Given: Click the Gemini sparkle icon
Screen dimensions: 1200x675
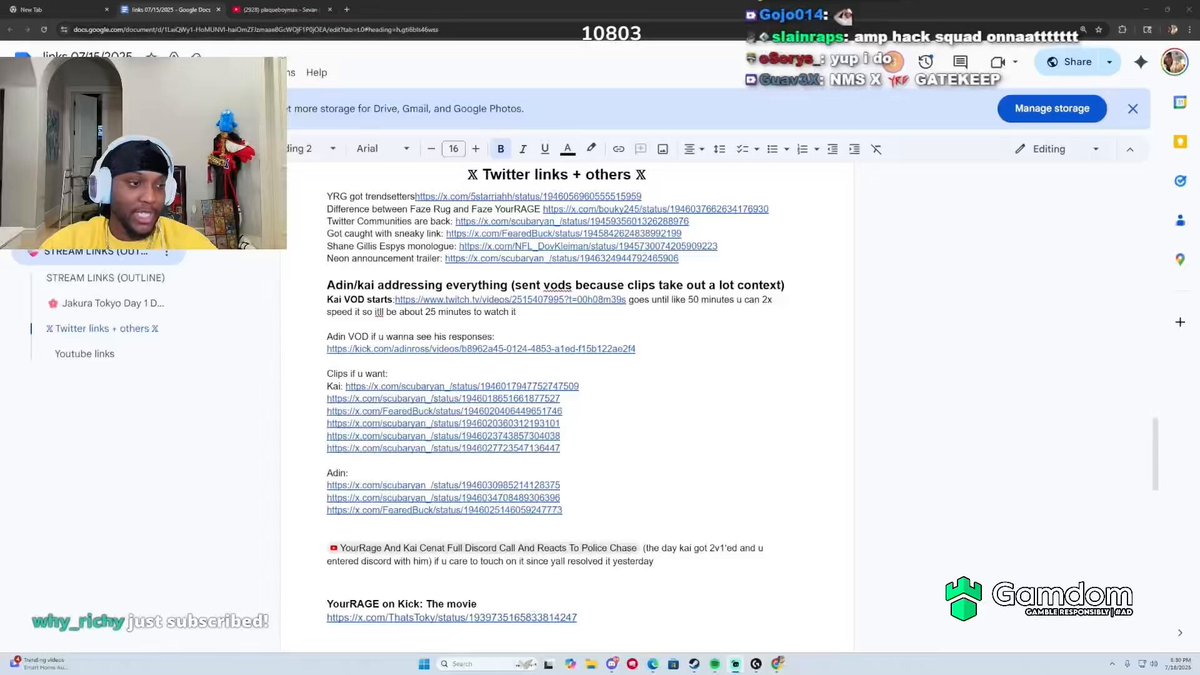Looking at the screenshot, I should (x=1141, y=62).
